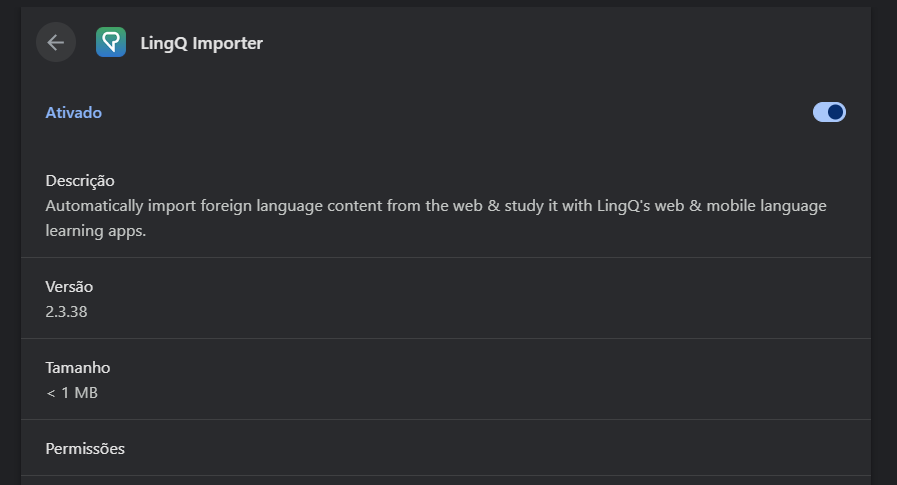The height and width of the screenshot is (485, 897).
Task: Select the "Tamanho" label
Action: click(78, 368)
